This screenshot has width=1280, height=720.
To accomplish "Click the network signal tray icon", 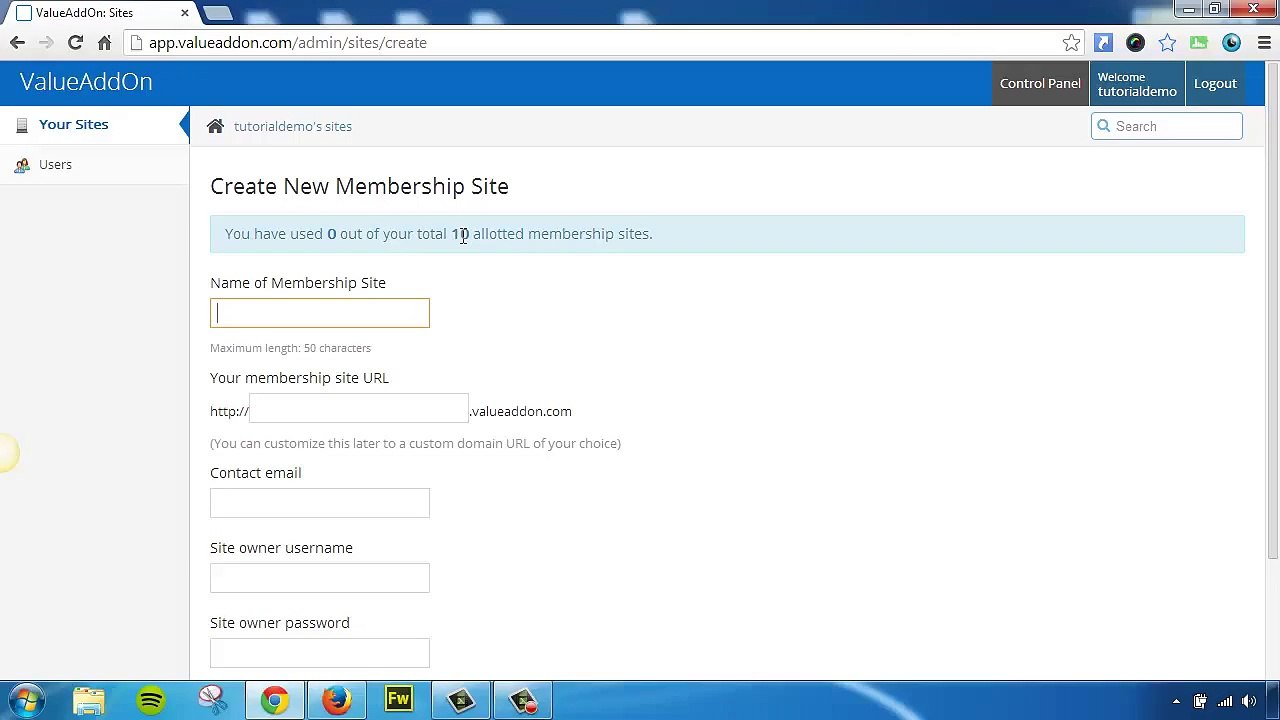I will (x=1225, y=701).
